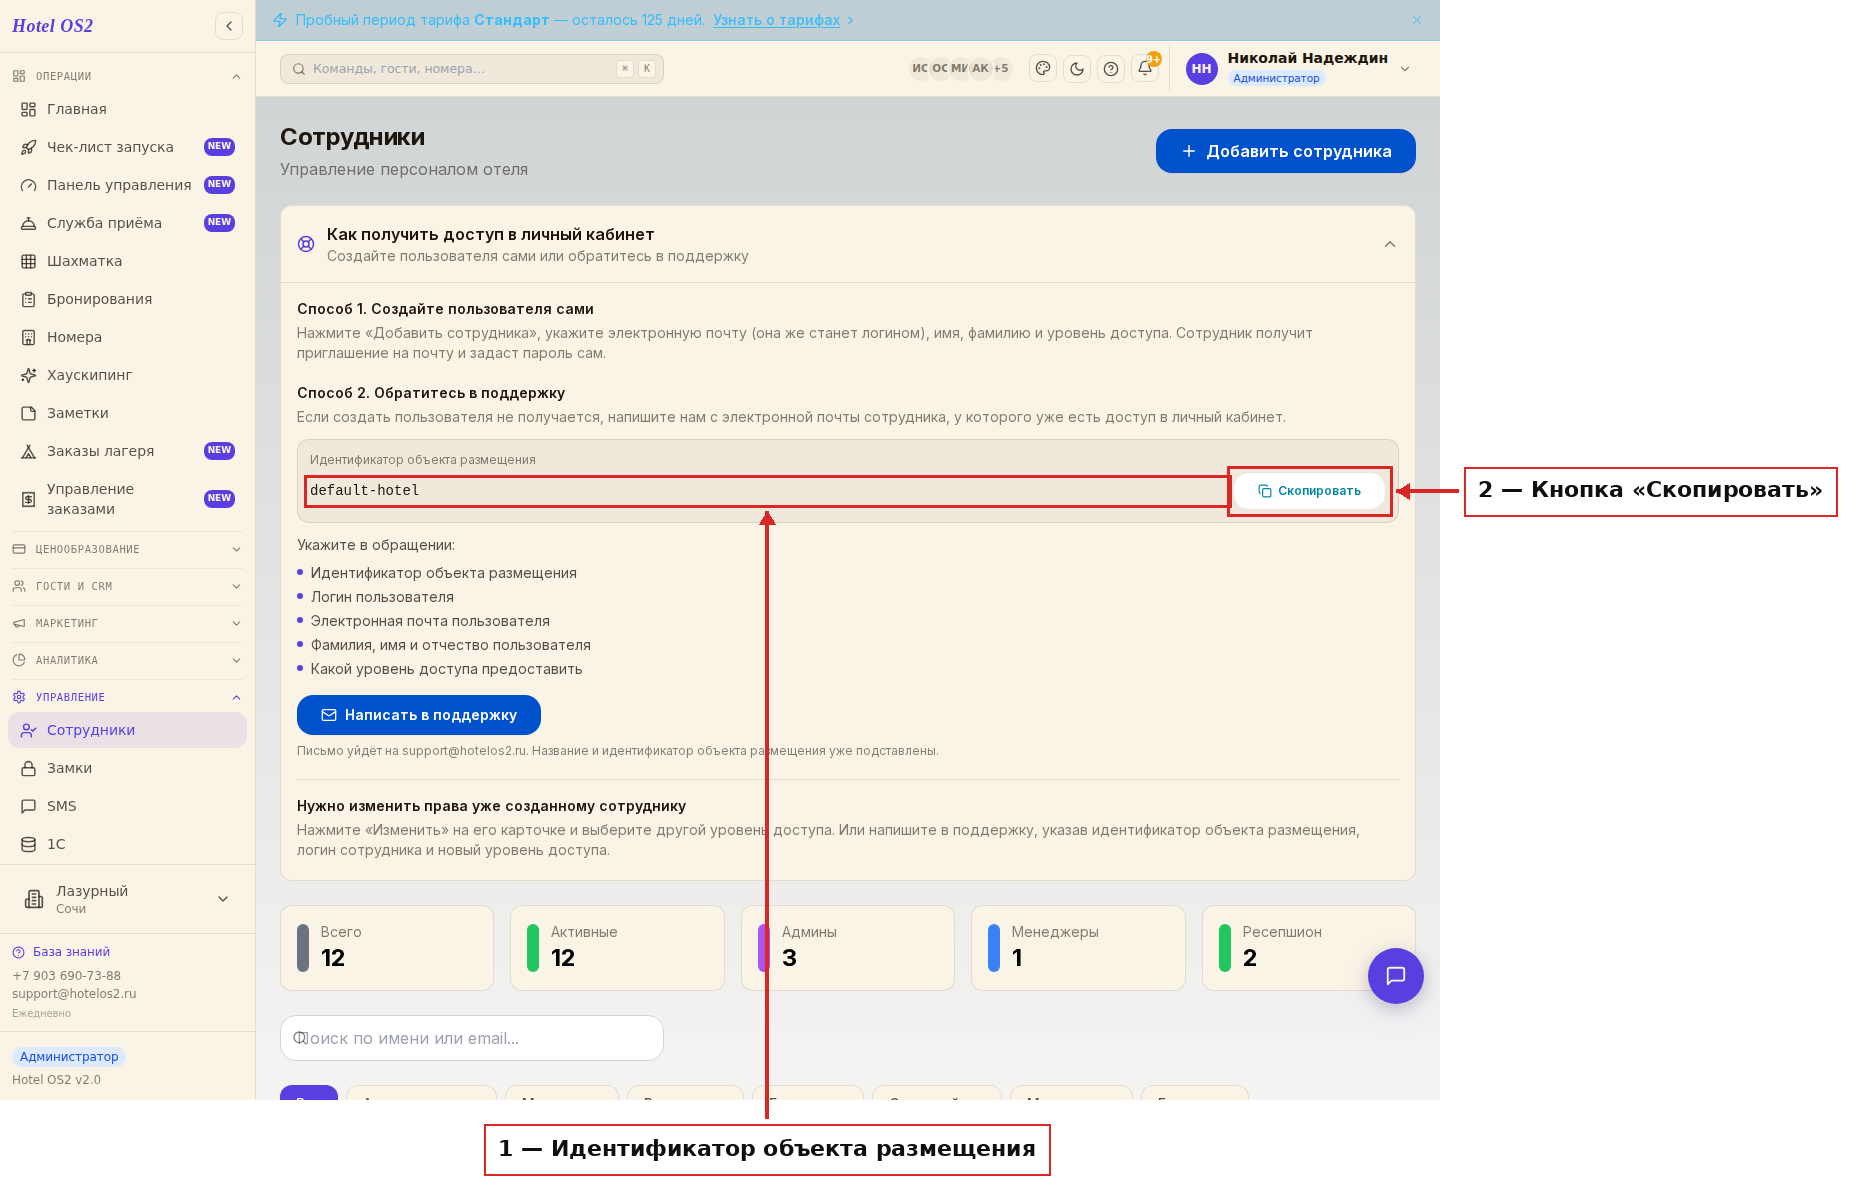Image resolution: width=1861 pixels, height=1199 pixels.
Task: Click the note icon for Заметки
Action: pos(29,413)
